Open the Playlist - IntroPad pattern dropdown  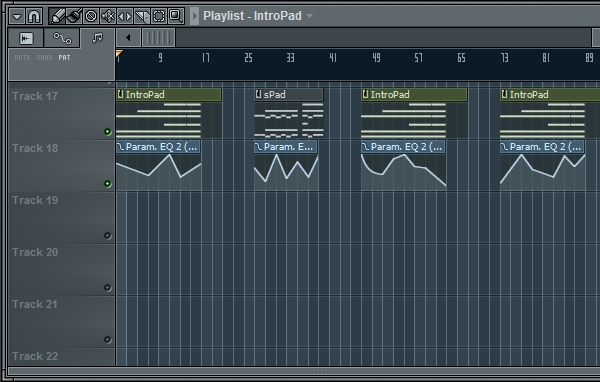coord(310,16)
